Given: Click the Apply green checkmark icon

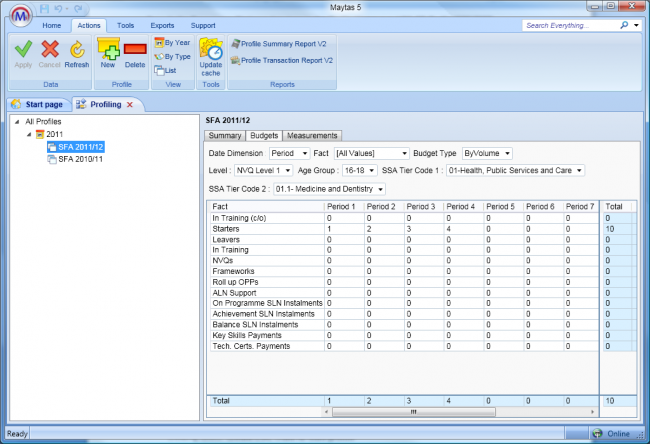Looking at the screenshot, I should coord(23,50).
